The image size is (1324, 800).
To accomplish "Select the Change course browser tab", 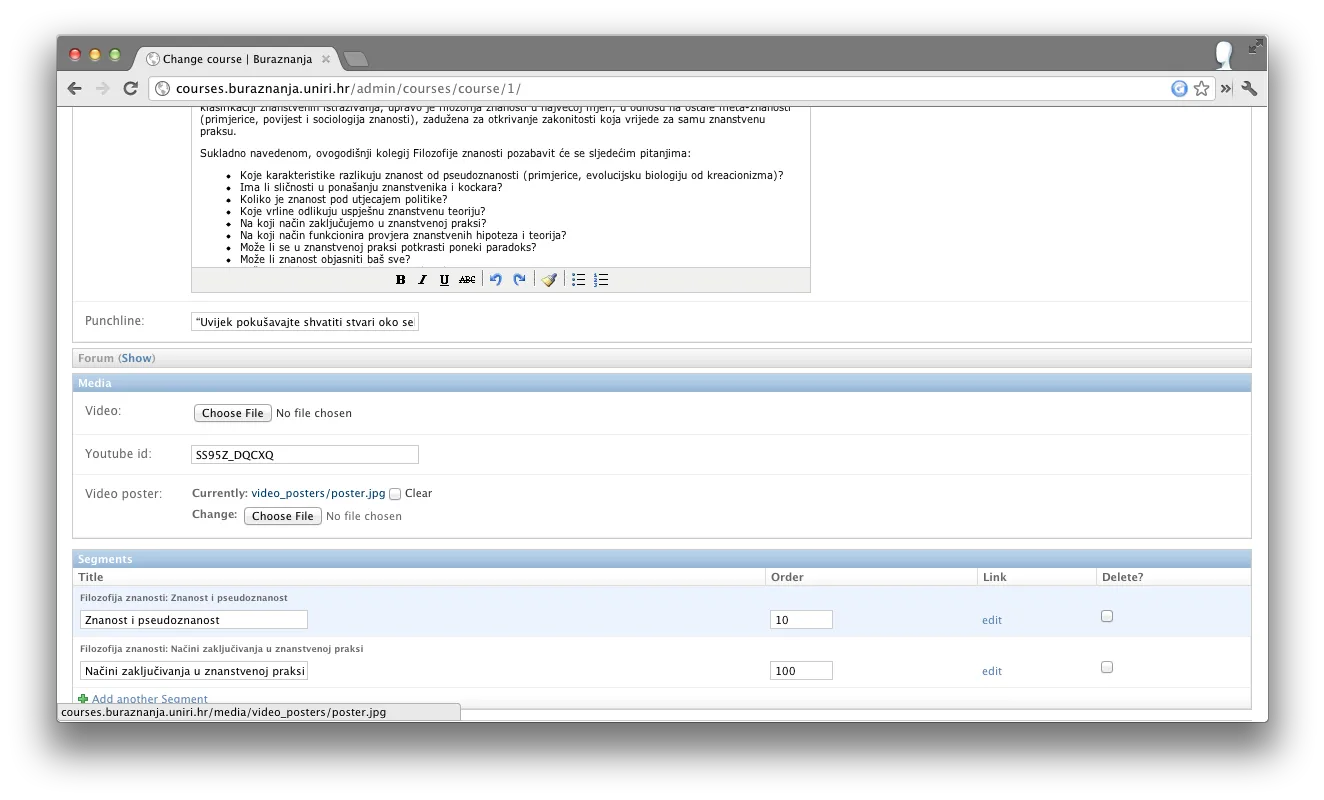I will 236,59.
